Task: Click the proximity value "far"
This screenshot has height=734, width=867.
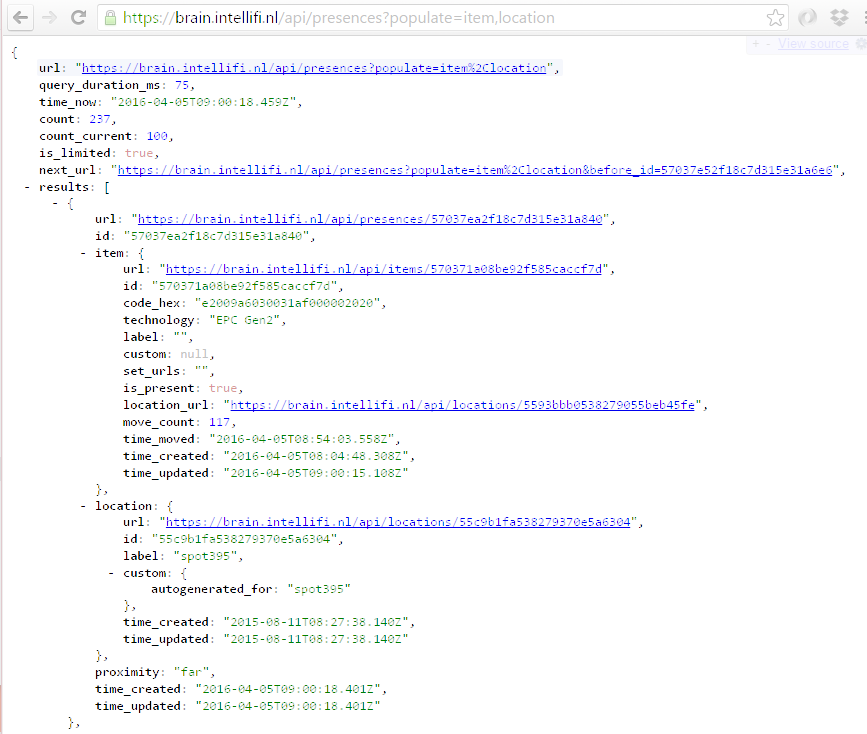Action: click(x=191, y=672)
